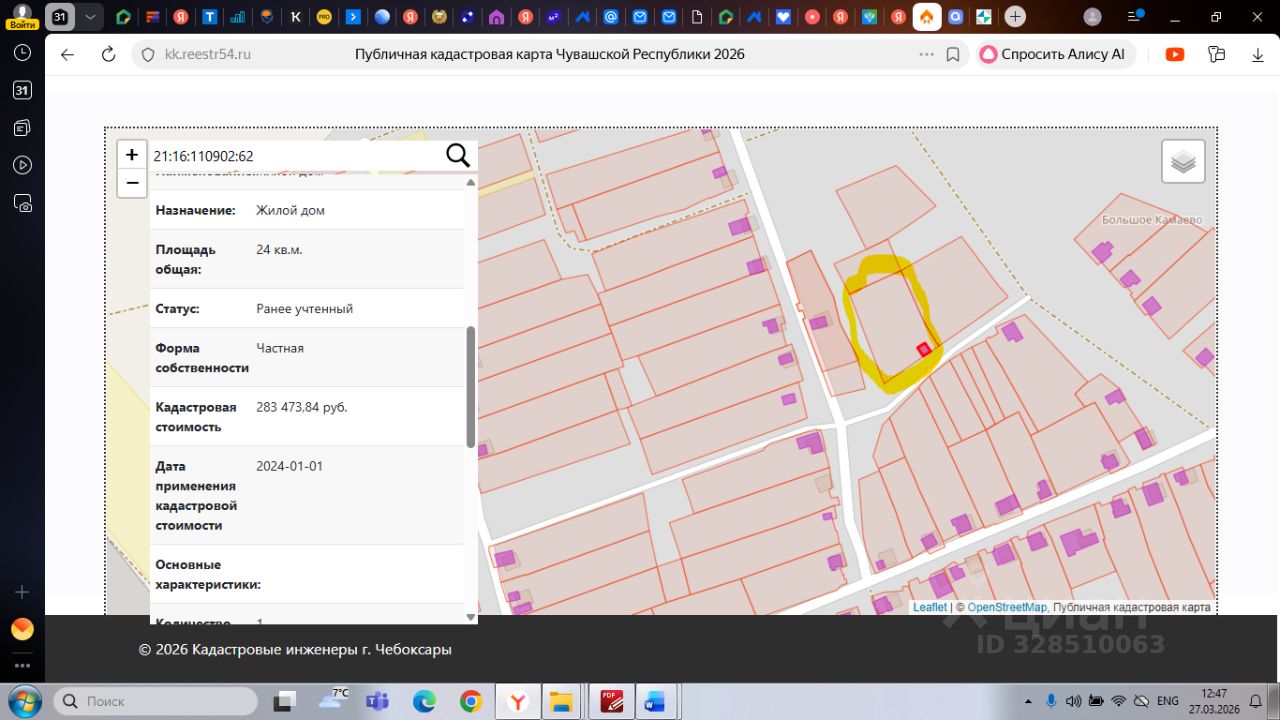This screenshot has width=1280, height=720.
Task: Open the network Wi-Fi tray icon
Action: coord(1119,701)
